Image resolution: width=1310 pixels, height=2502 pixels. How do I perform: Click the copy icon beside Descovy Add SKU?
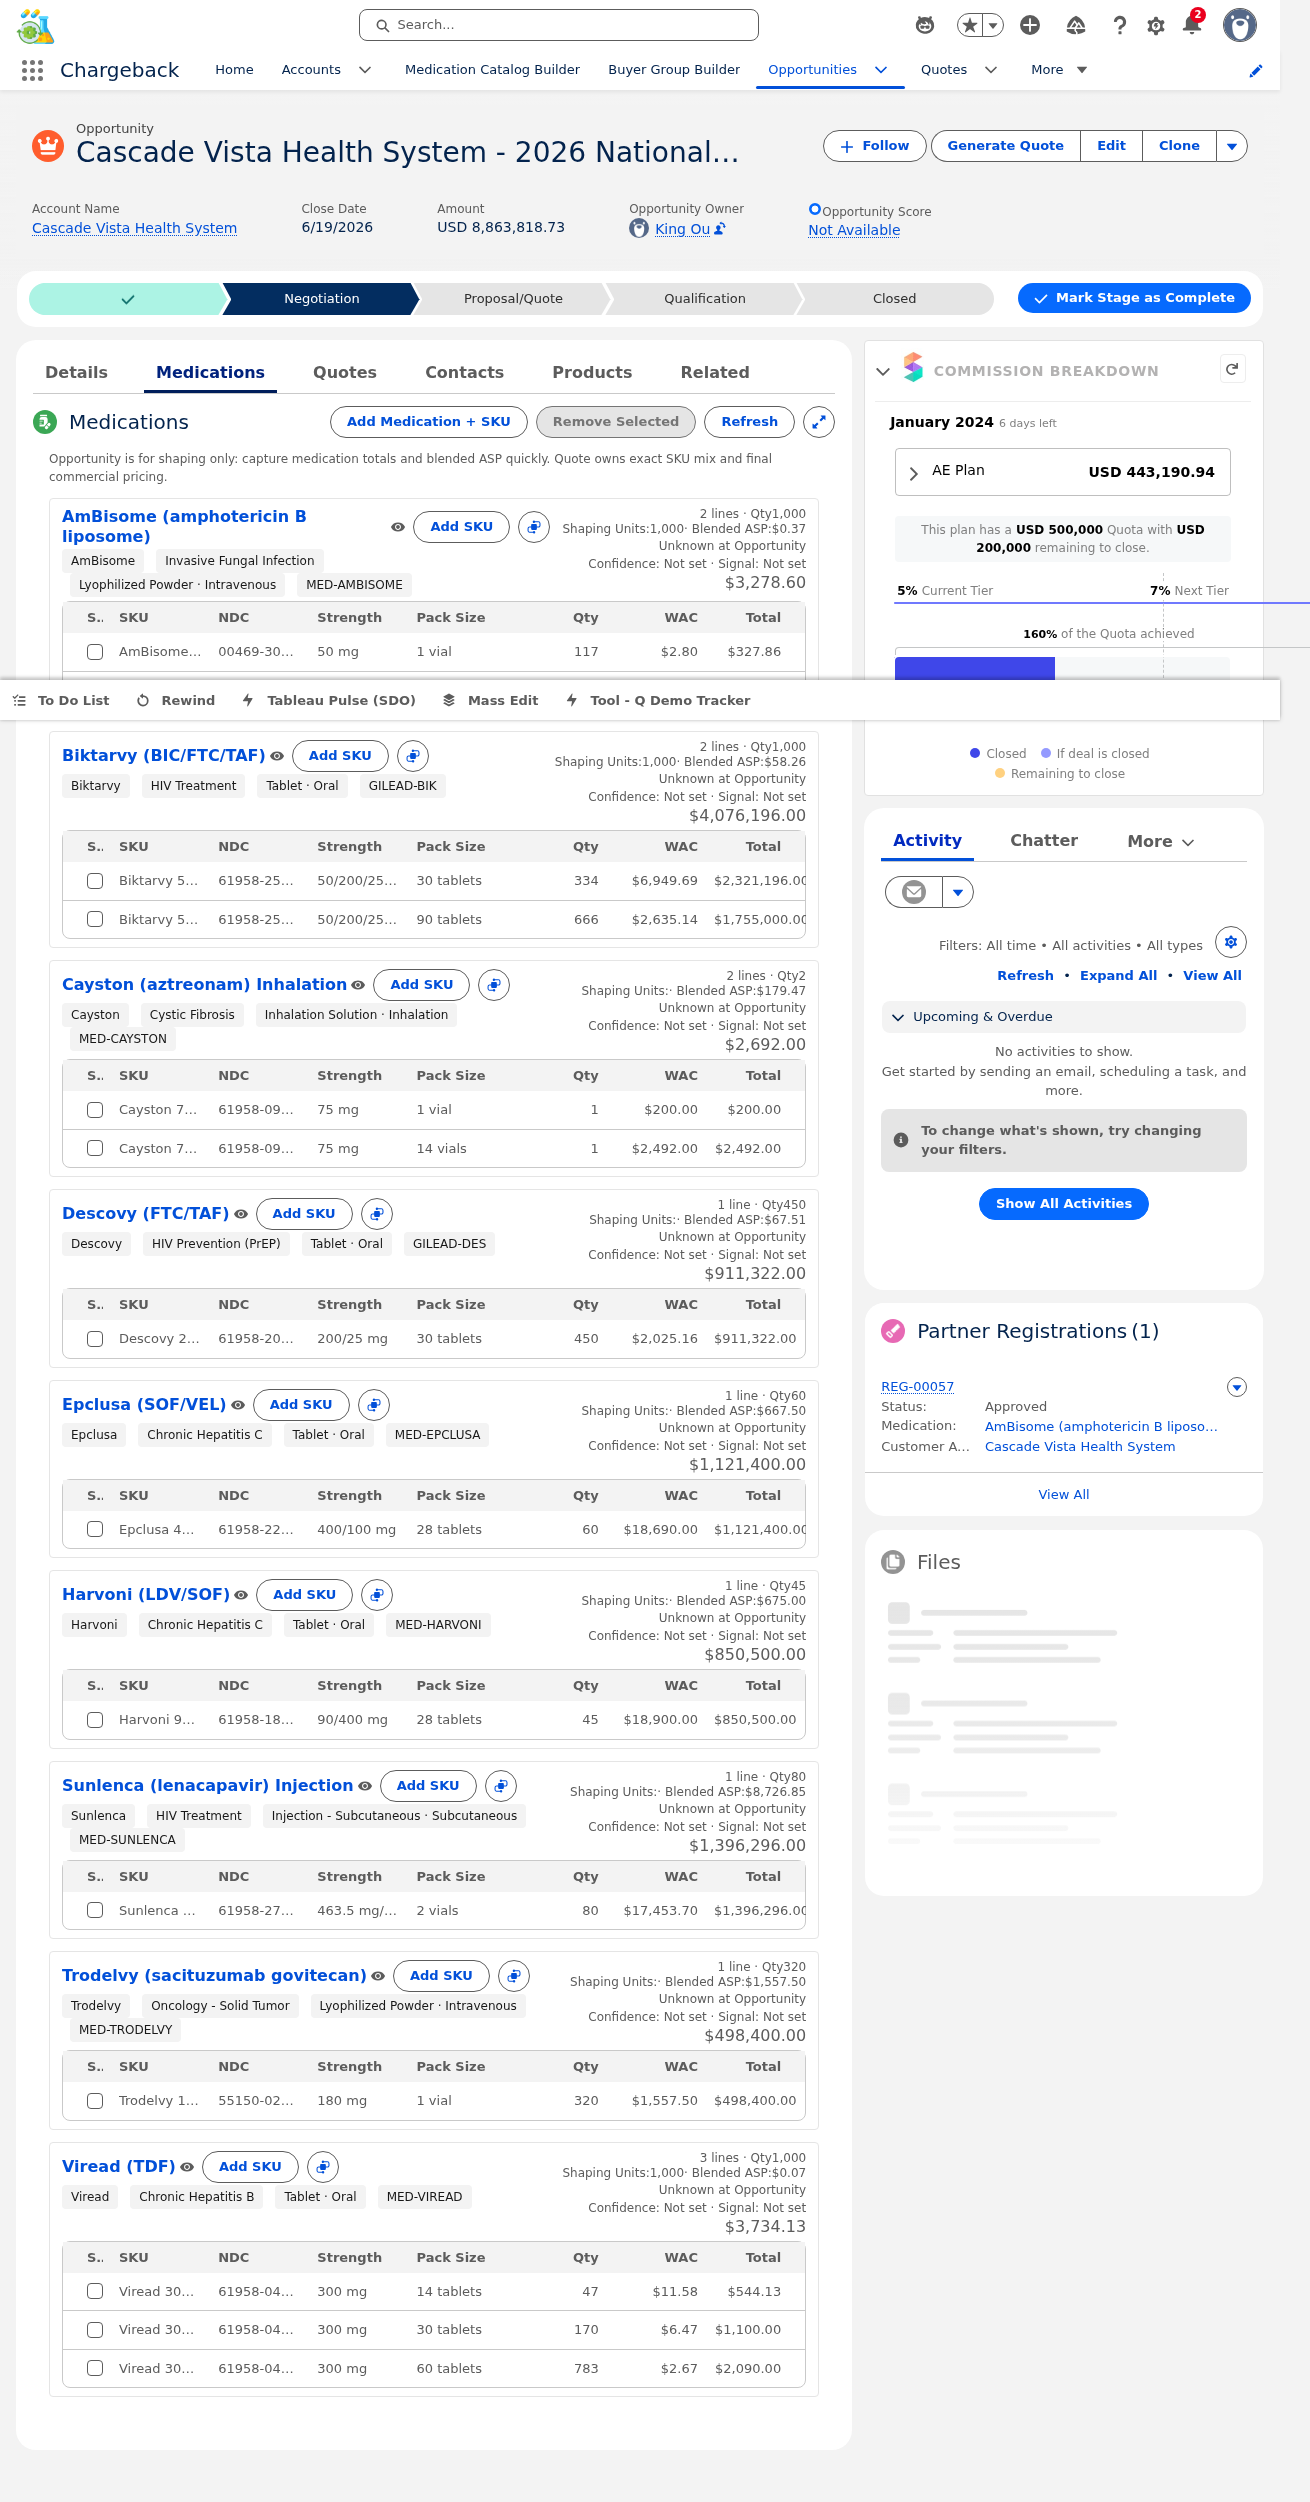click(x=377, y=1214)
